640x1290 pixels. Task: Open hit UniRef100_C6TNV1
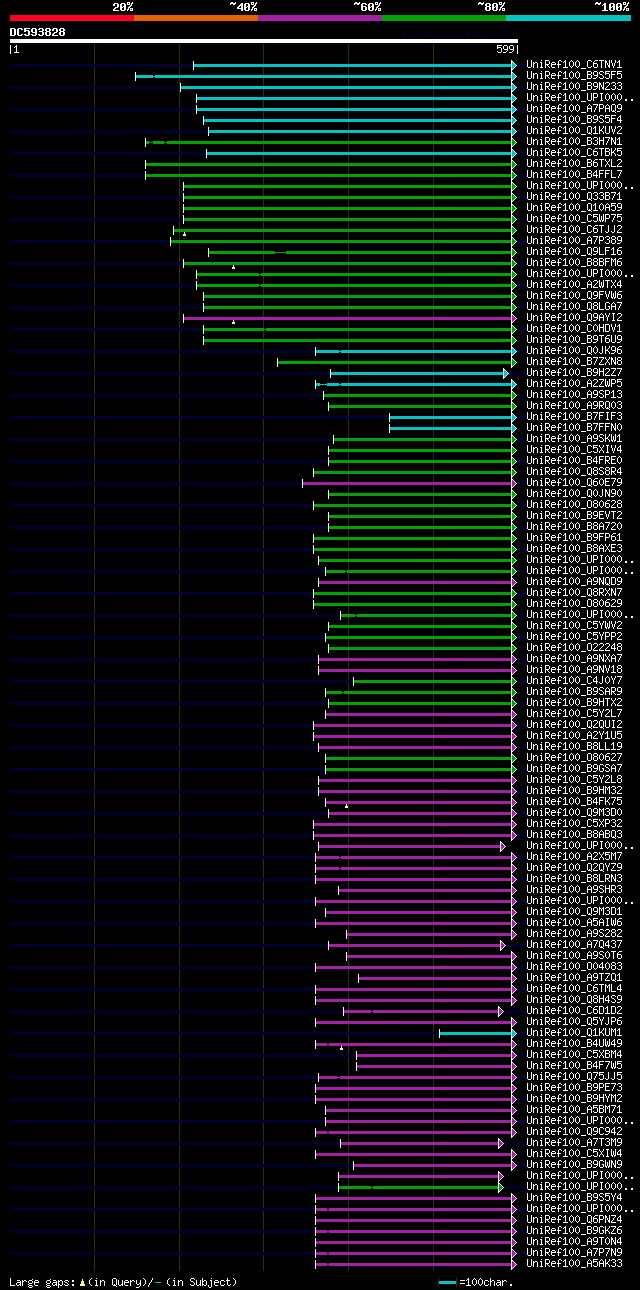[574, 65]
